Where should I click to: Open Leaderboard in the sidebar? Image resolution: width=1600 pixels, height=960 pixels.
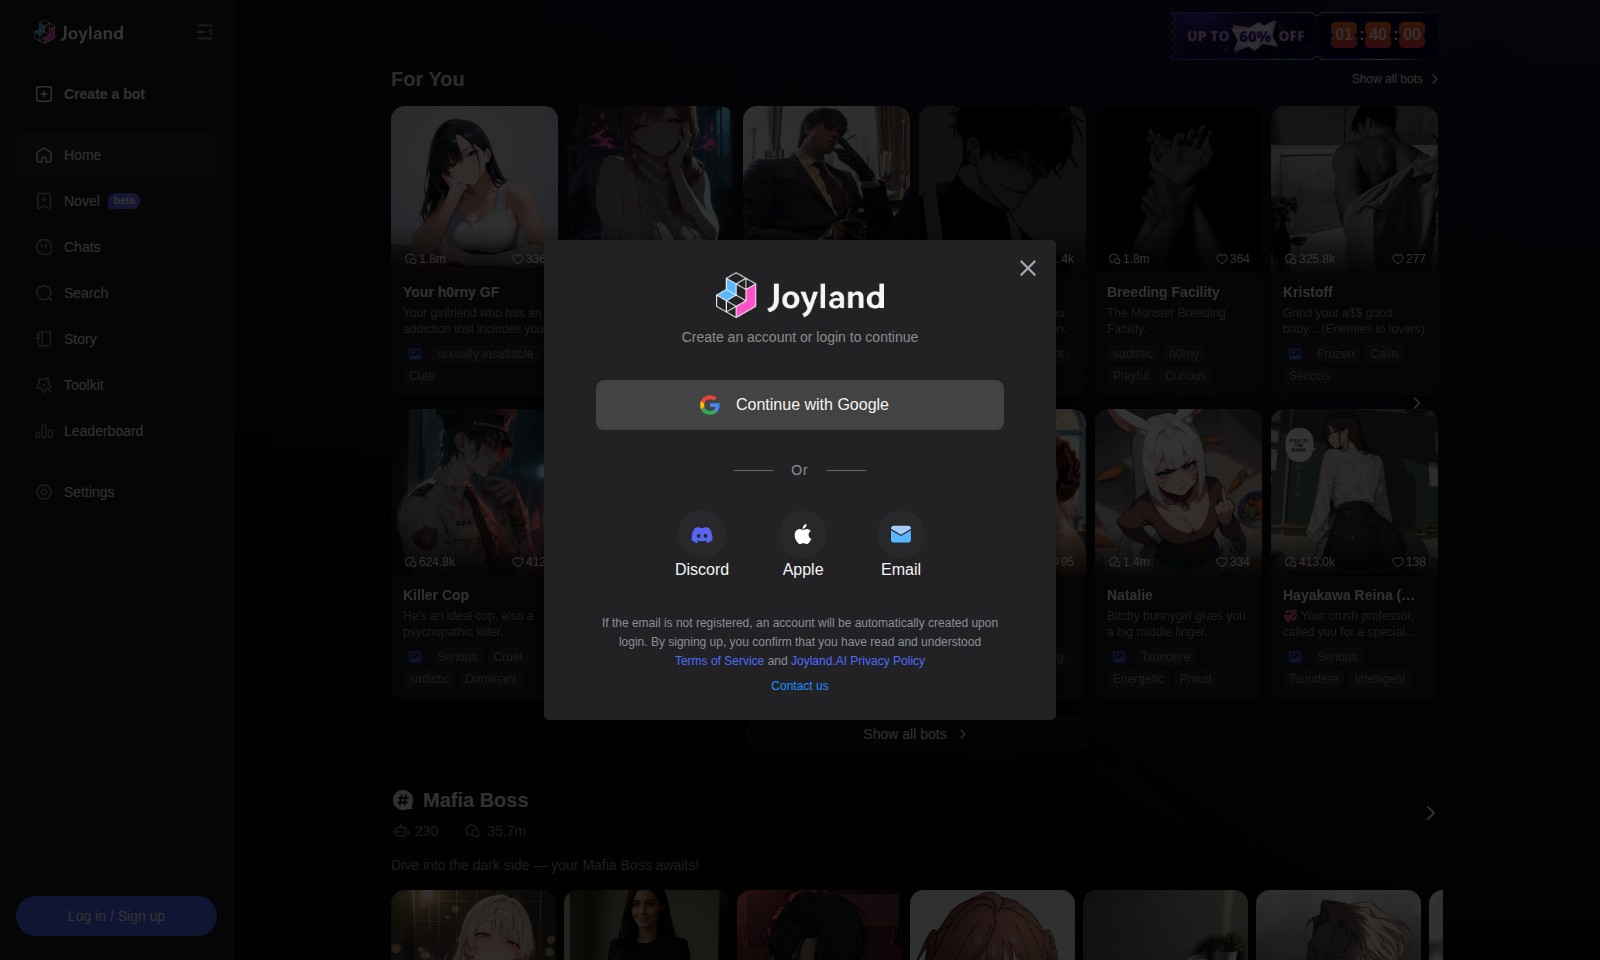coord(117,431)
